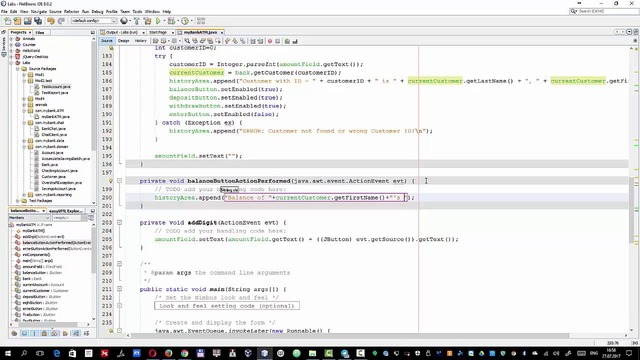Select myBankATM.java in Projects tree

tap(55, 117)
